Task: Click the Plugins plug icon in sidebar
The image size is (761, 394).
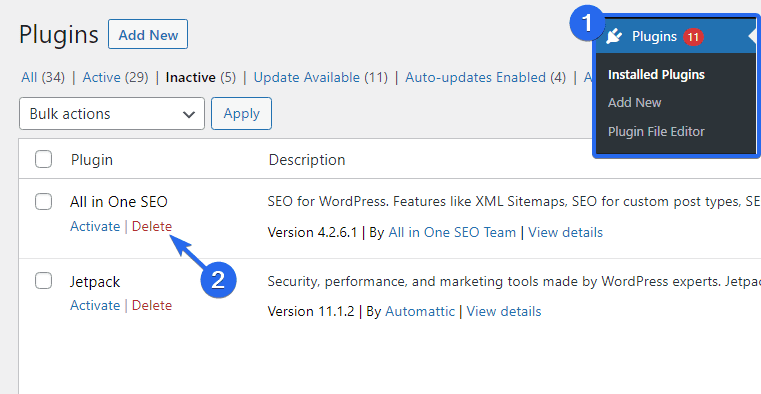Action: point(614,36)
